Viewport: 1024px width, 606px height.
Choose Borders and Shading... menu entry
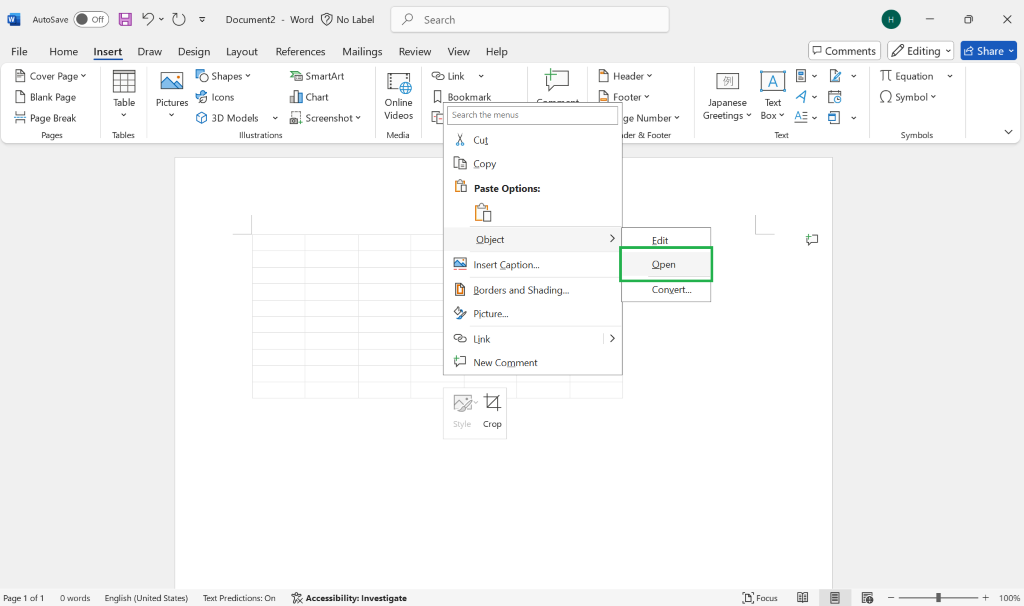point(532,290)
